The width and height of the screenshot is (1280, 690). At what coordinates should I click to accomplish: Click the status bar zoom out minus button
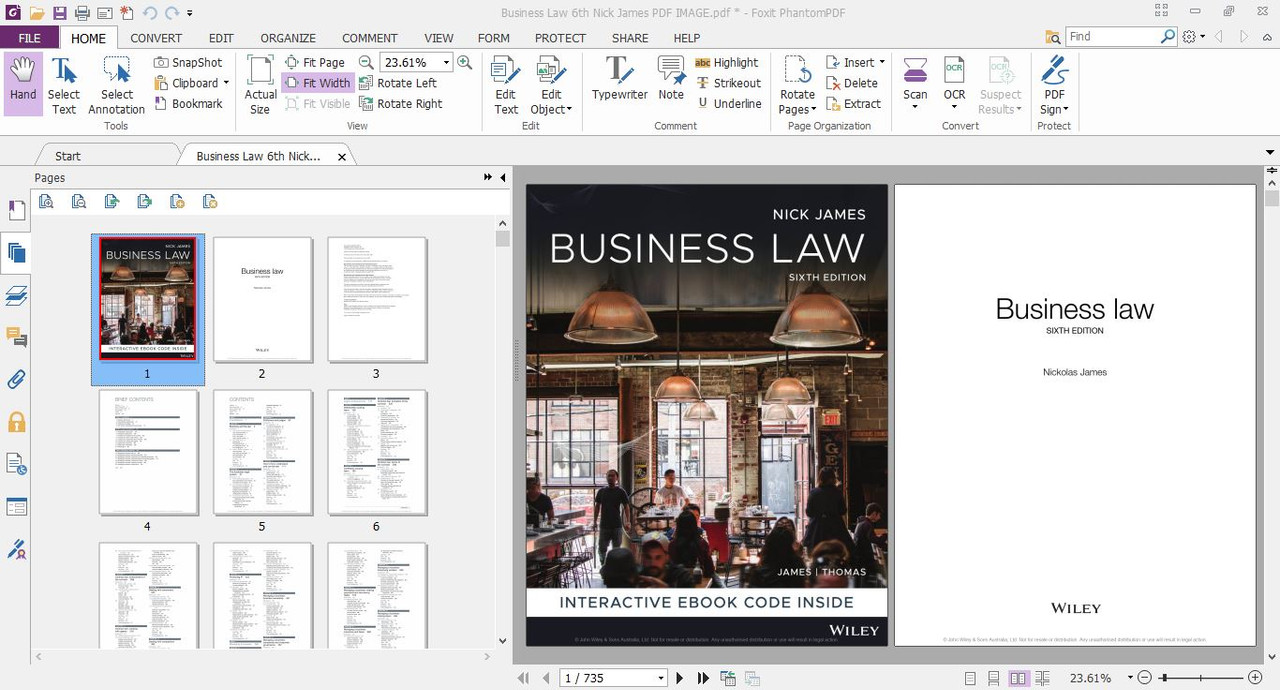point(1145,678)
